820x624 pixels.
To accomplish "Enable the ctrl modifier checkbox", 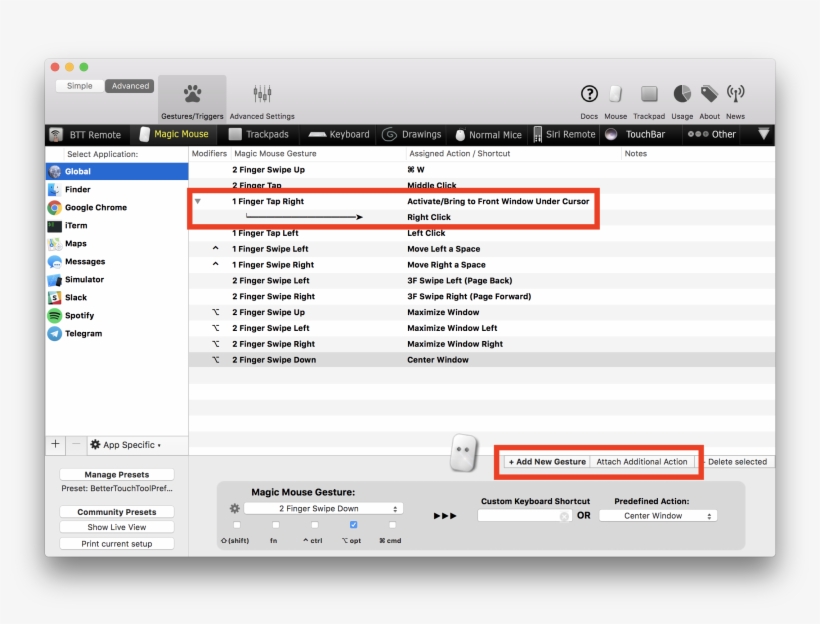I will (314, 525).
